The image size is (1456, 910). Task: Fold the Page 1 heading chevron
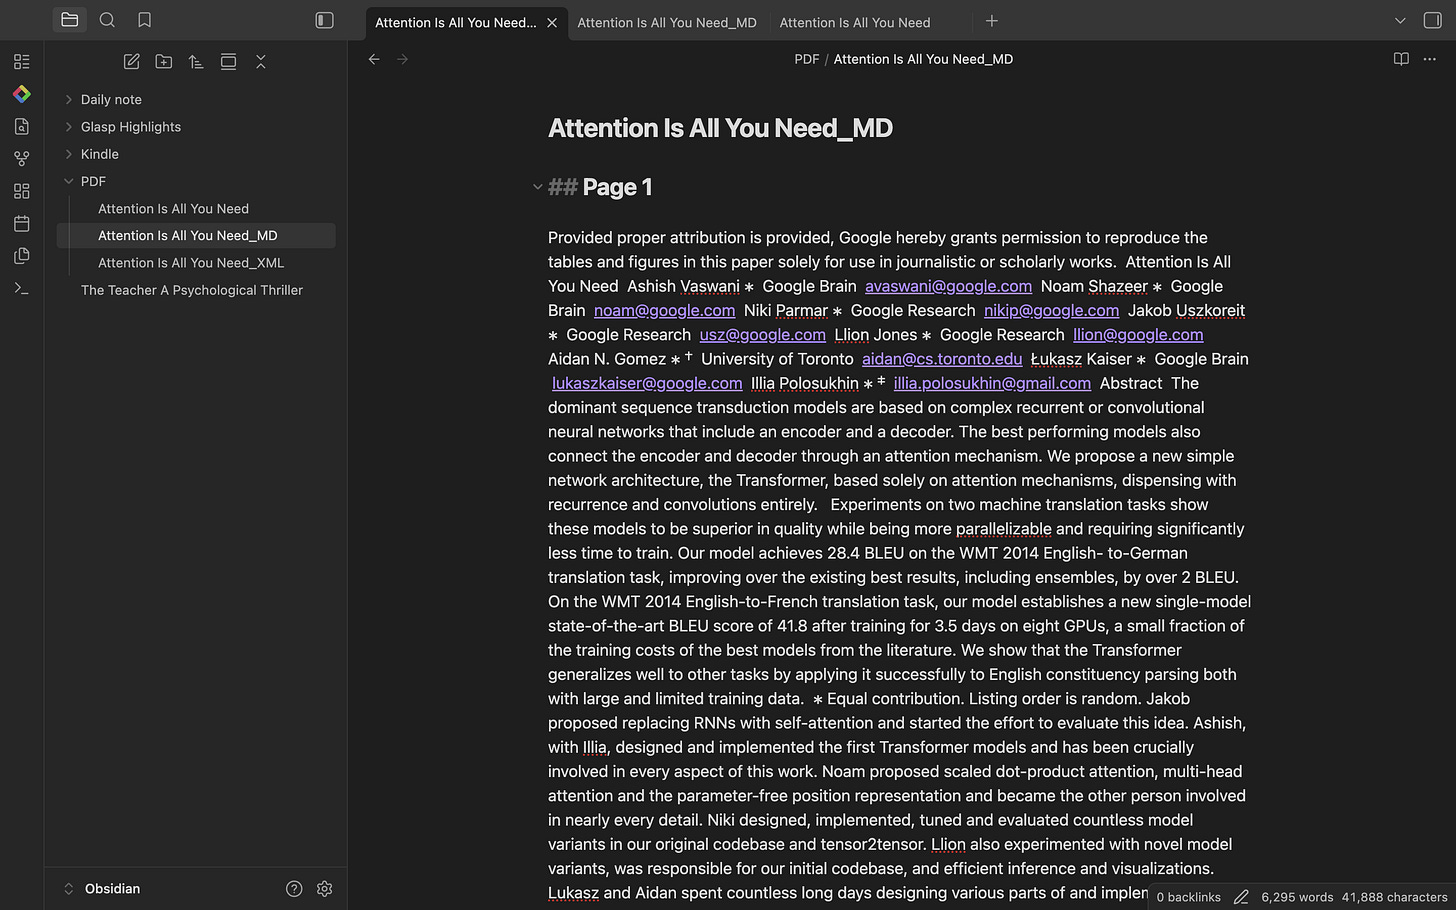[x=537, y=187]
